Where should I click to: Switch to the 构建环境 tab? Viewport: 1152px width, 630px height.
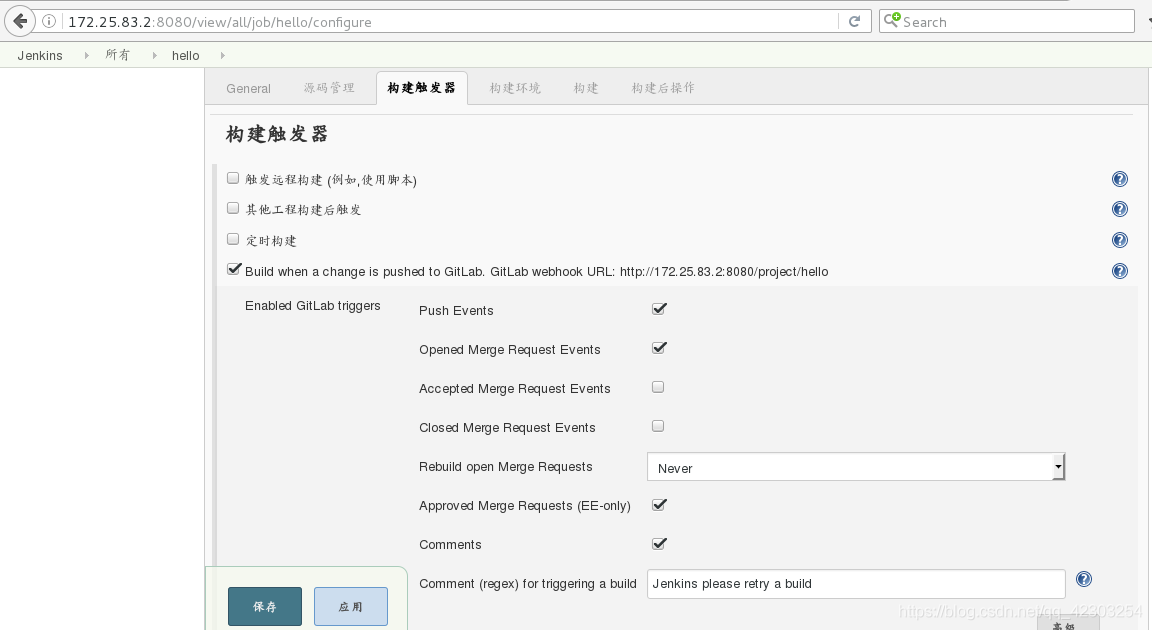(515, 88)
